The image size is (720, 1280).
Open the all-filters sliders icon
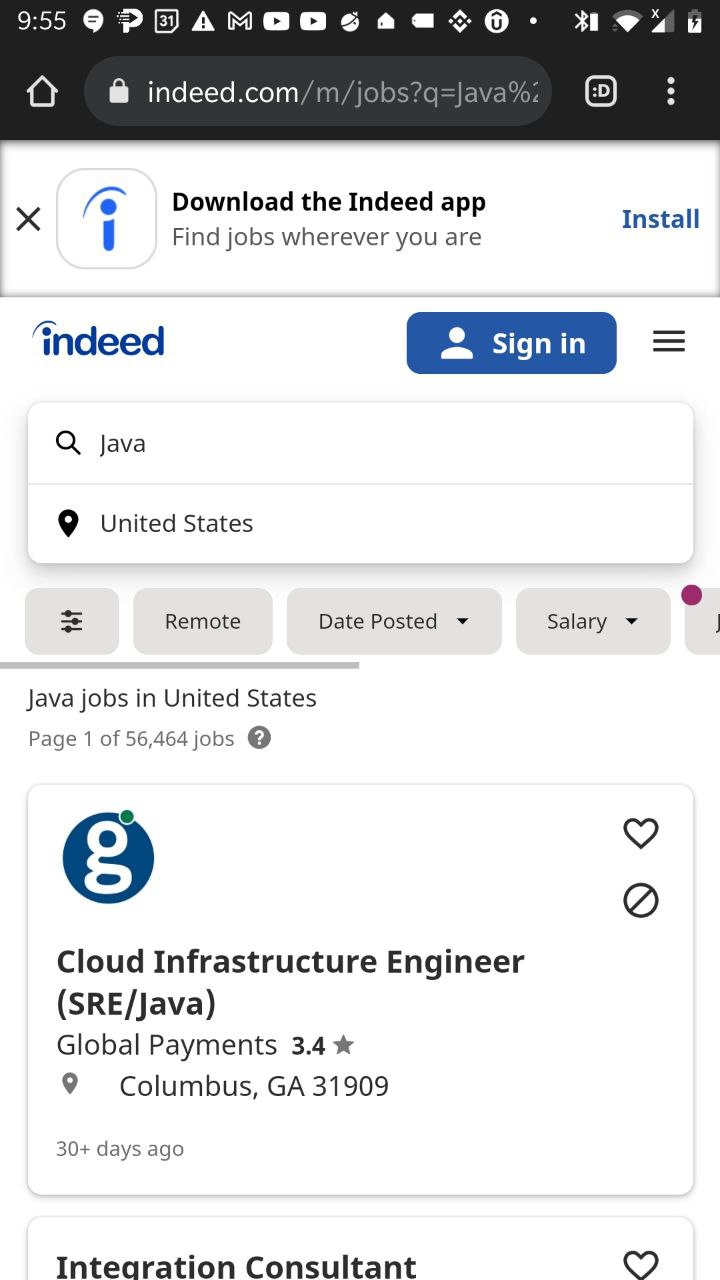[x=72, y=621]
